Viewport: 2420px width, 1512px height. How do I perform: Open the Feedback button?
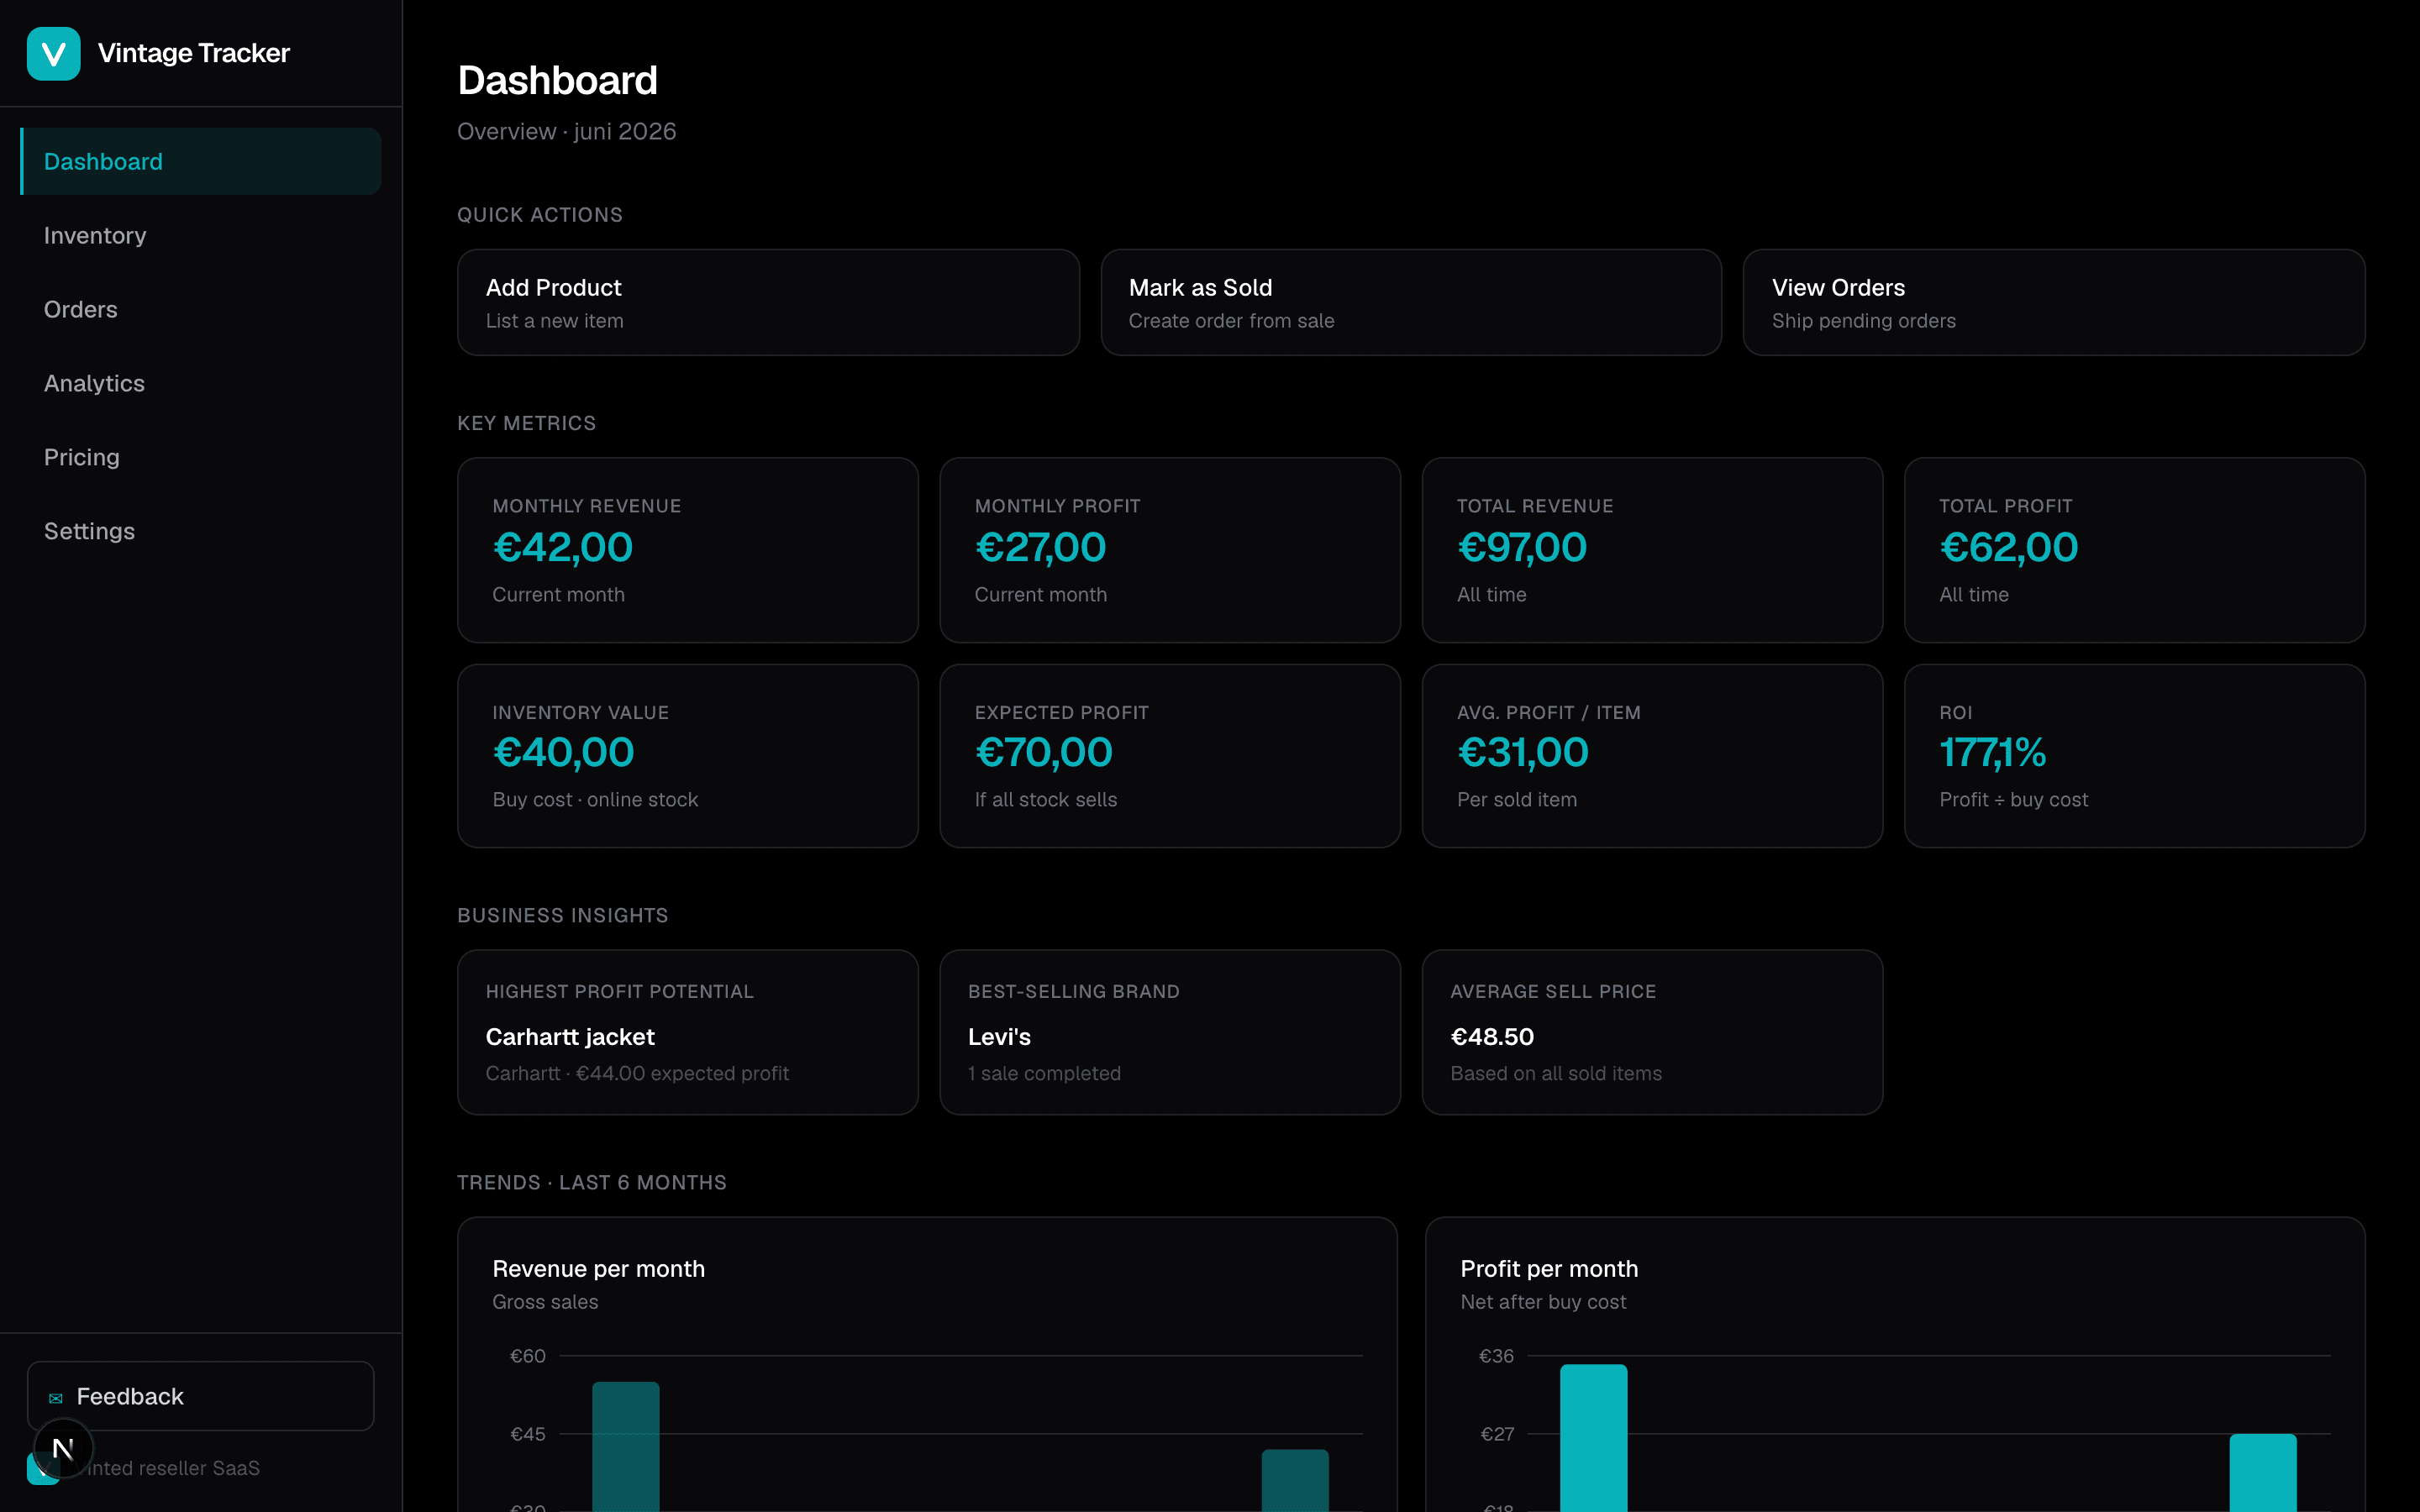[201, 1396]
